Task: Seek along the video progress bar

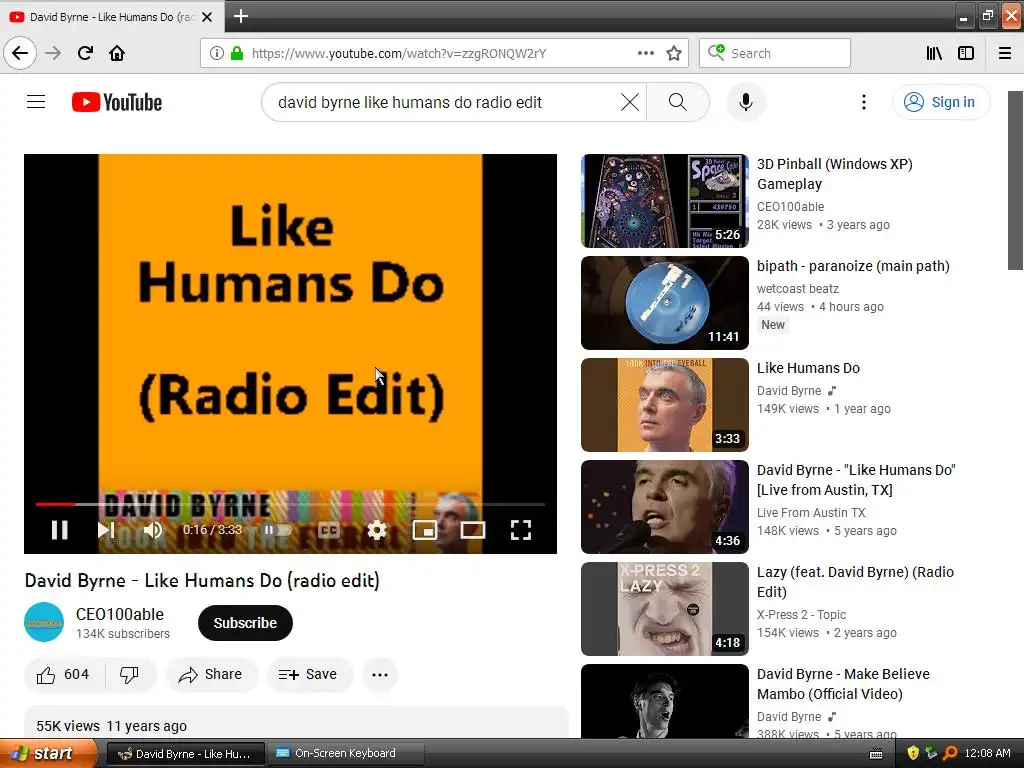Action: click(290, 504)
